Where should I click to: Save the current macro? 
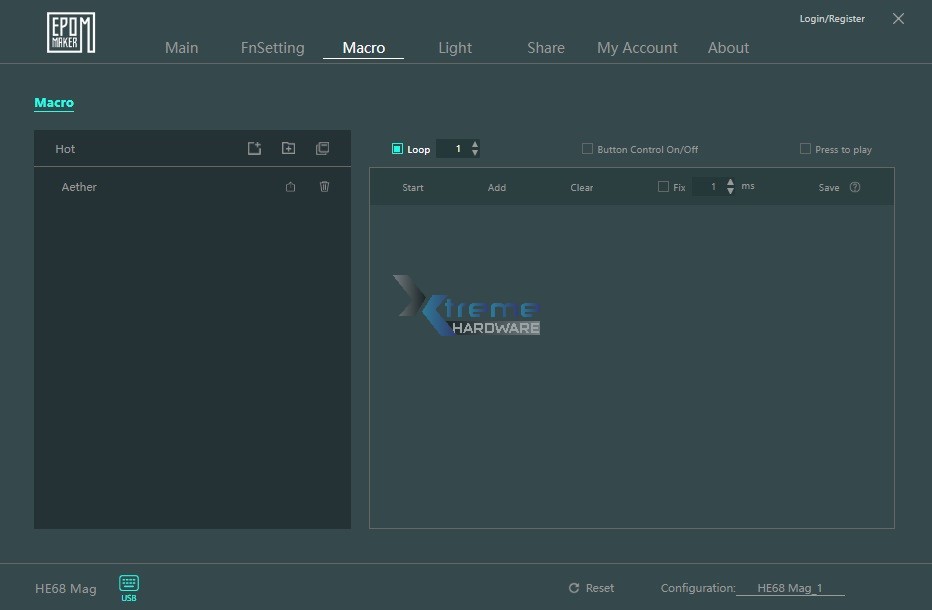[x=828, y=187]
